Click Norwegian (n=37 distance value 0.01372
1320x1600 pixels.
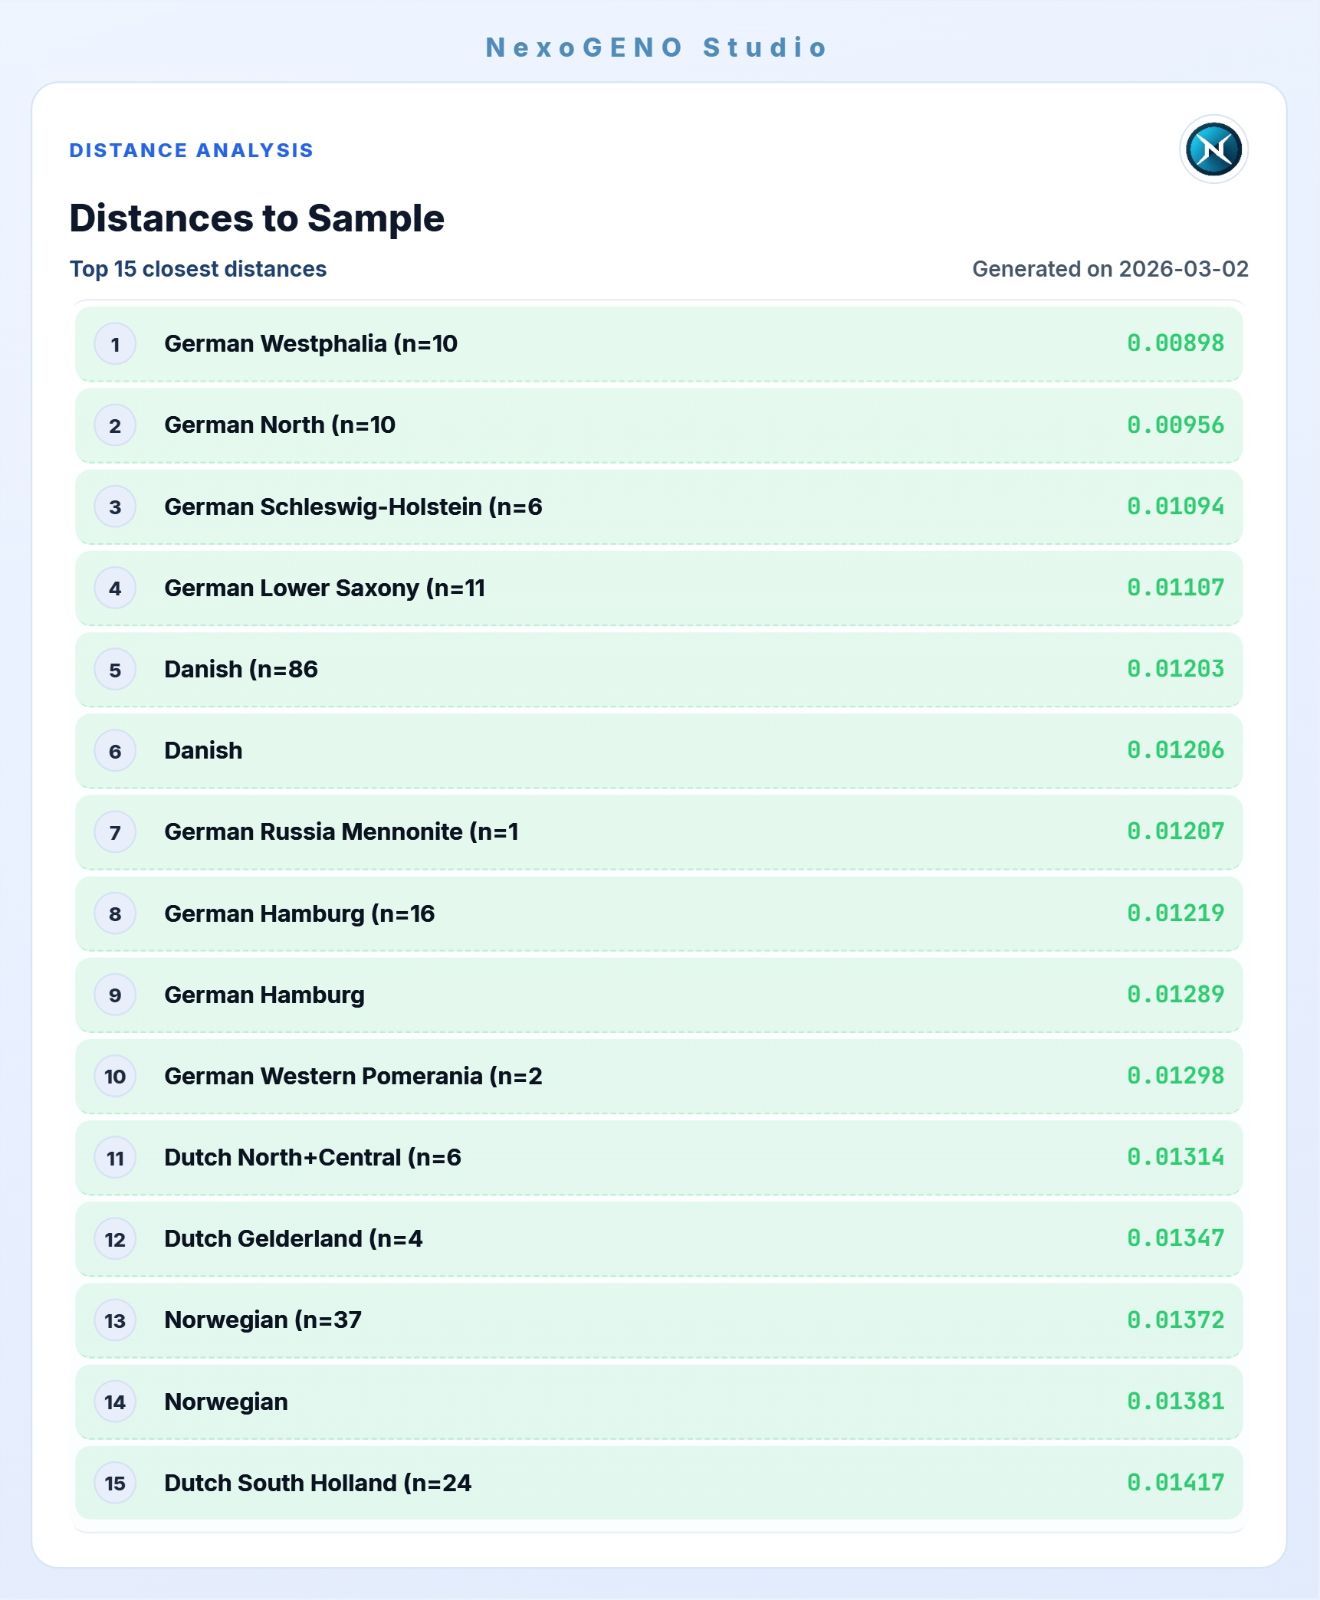point(1175,1320)
